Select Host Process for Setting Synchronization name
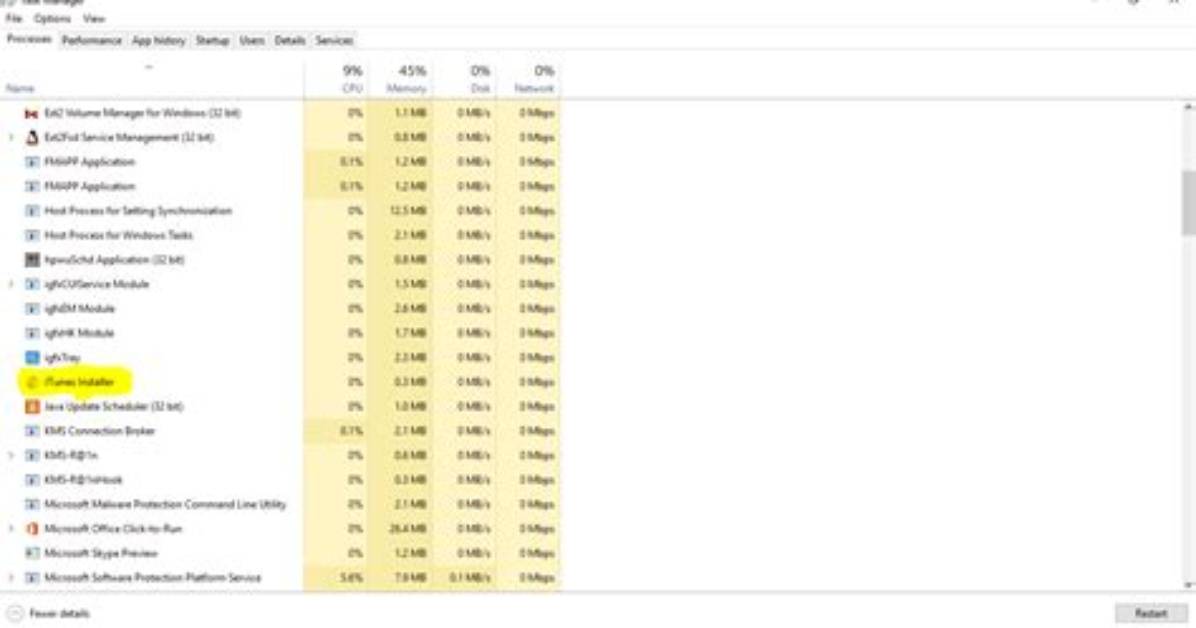1196x628 pixels. (138, 211)
